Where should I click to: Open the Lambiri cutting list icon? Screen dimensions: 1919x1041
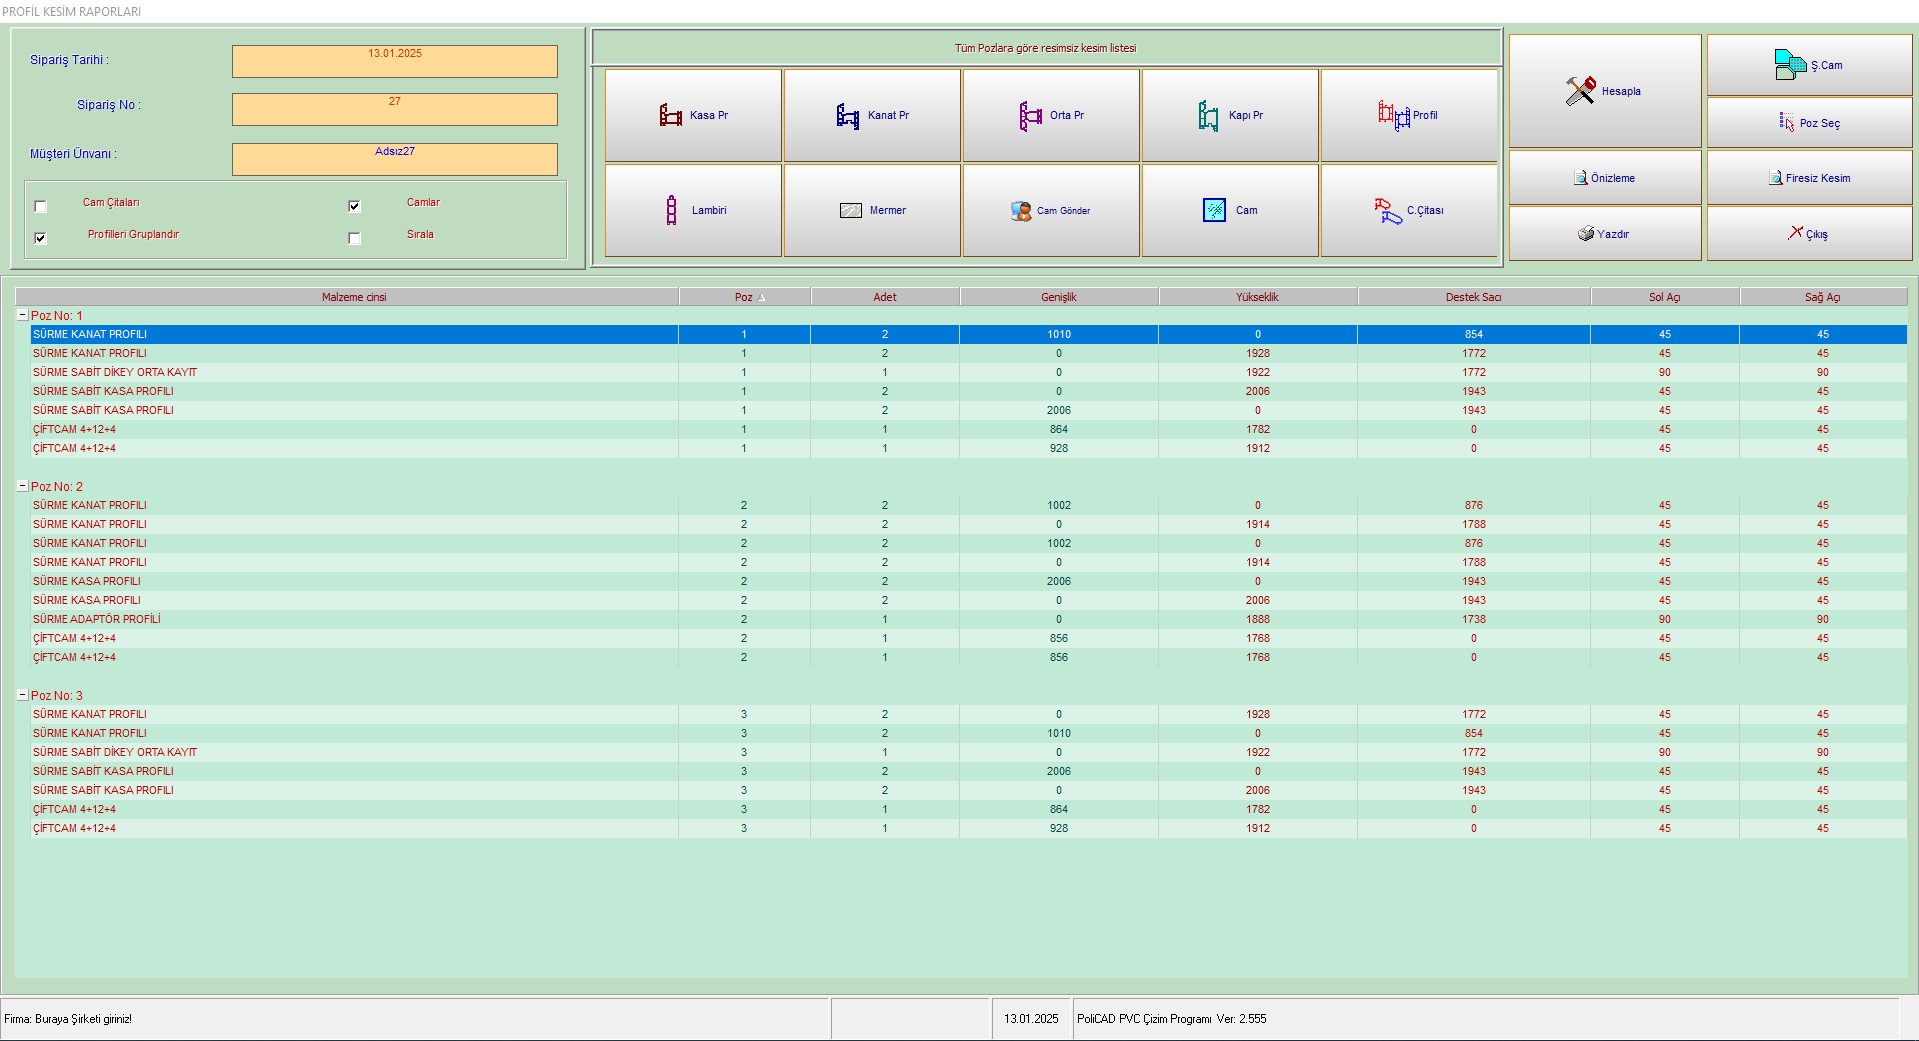click(671, 210)
